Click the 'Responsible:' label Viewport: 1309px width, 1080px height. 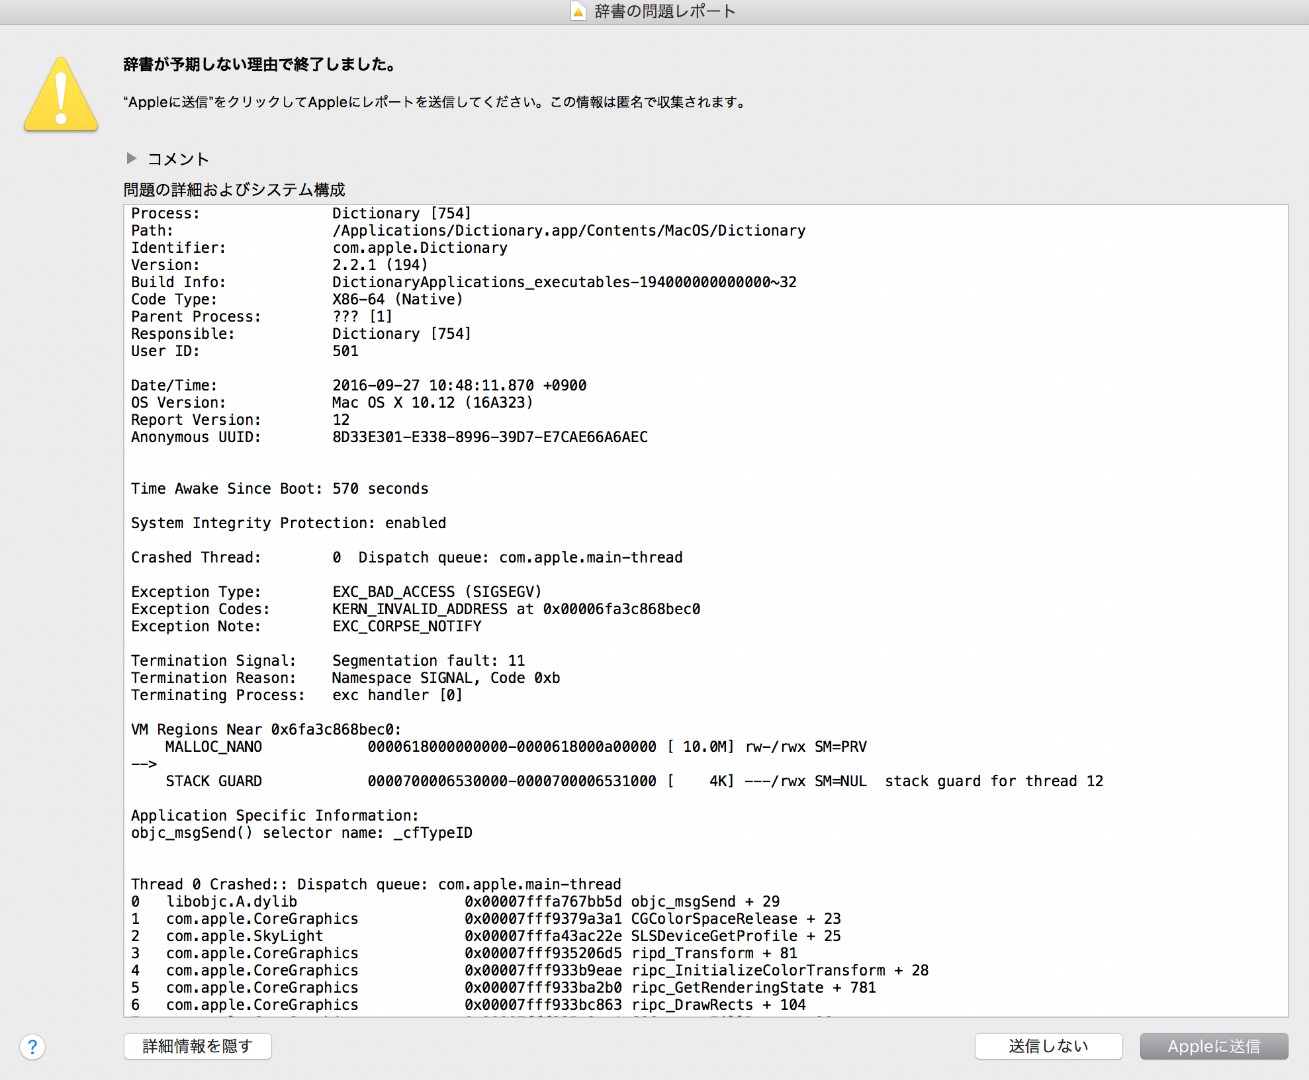tap(183, 334)
